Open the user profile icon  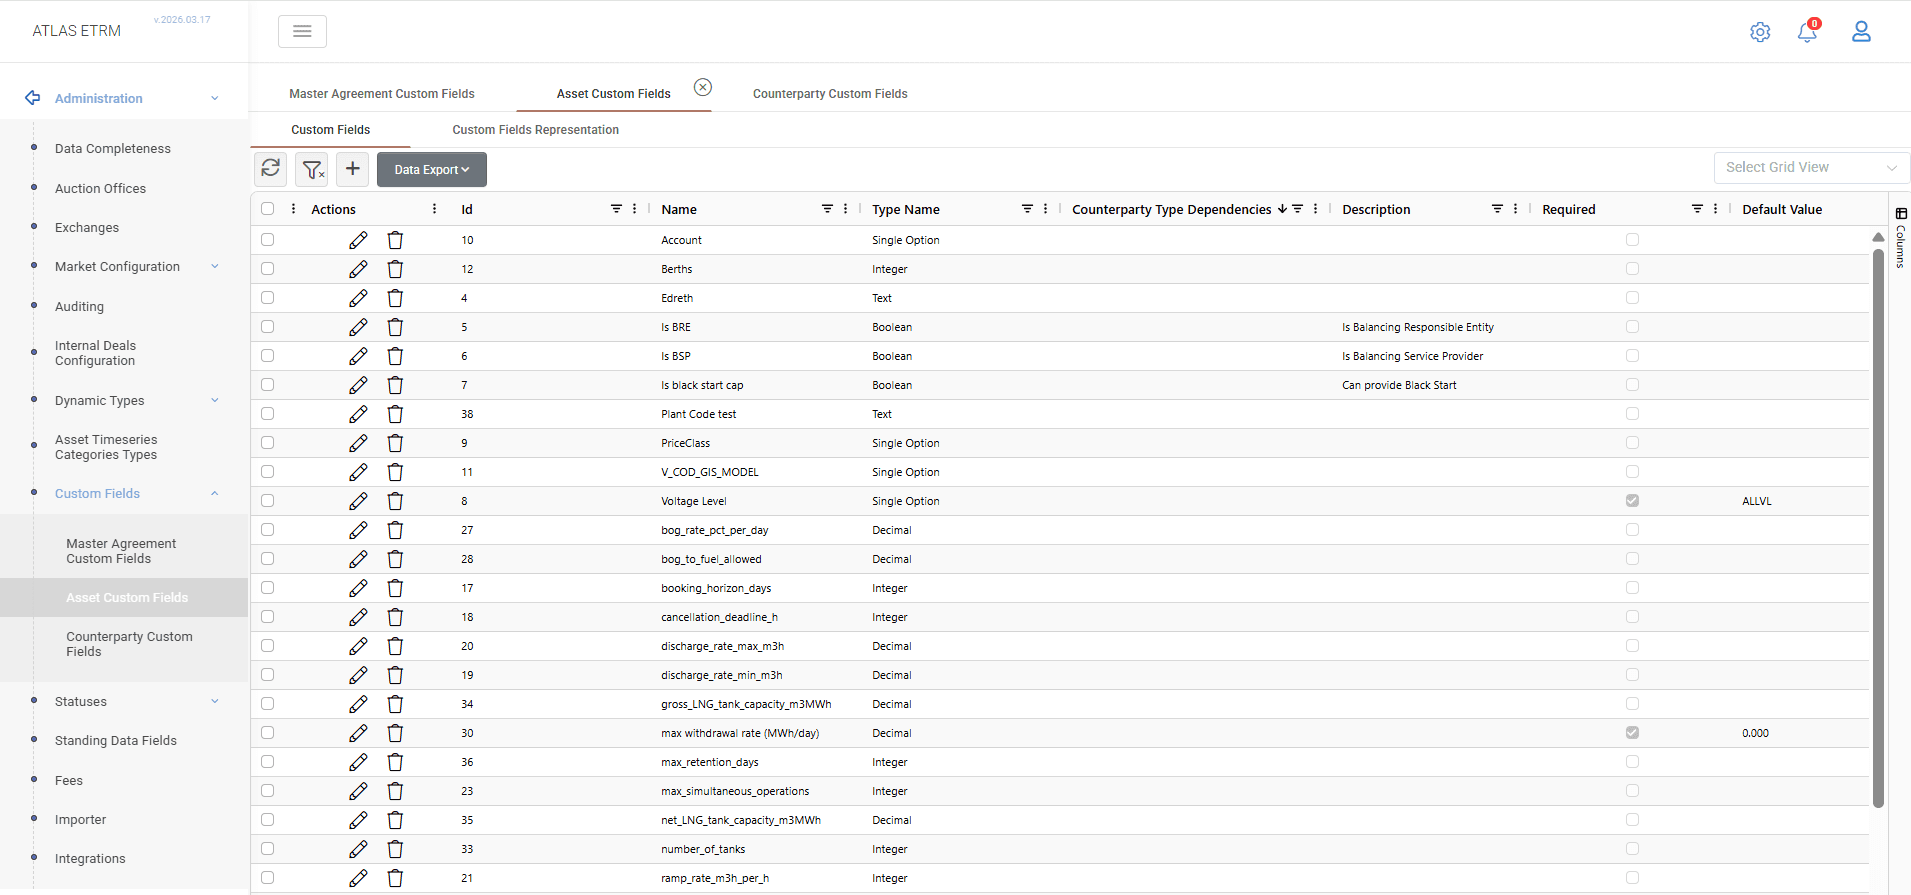pos(1861,32)
